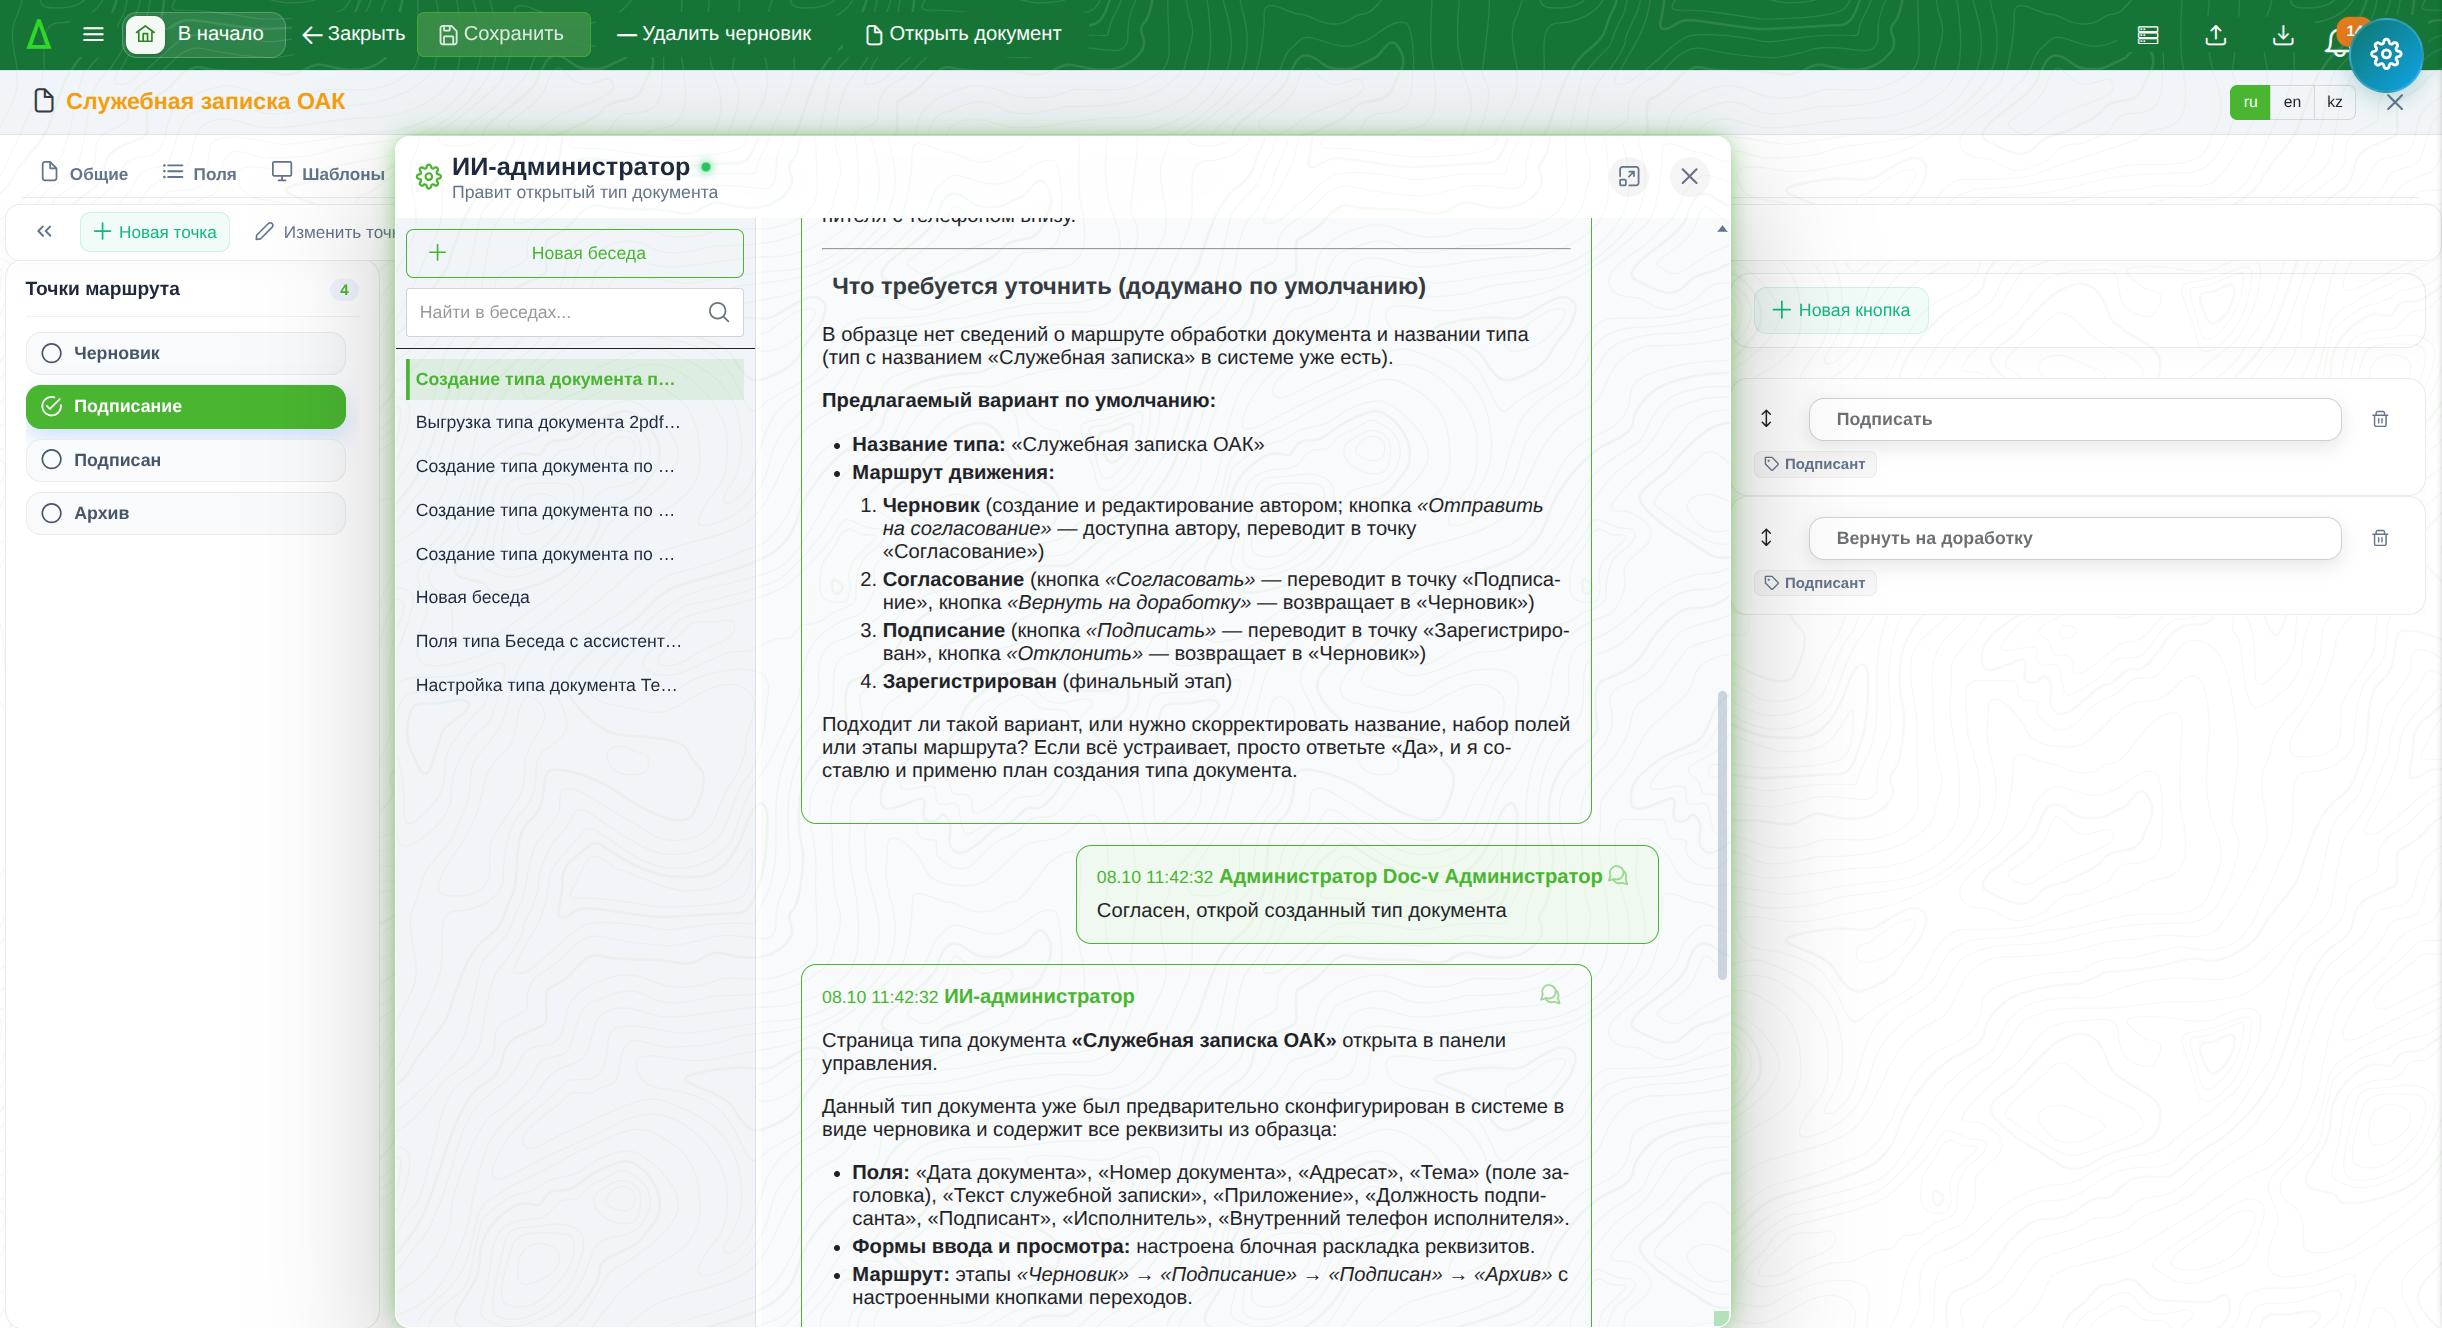Image resolution: width=2442 pixels, height=1328 pixels.
Task: Click the upload icon in top bar
Action: point(2216,35)
